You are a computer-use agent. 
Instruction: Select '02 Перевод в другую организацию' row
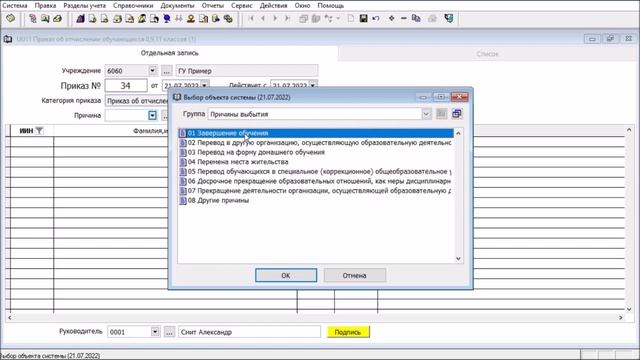click(x=316, y=143)
